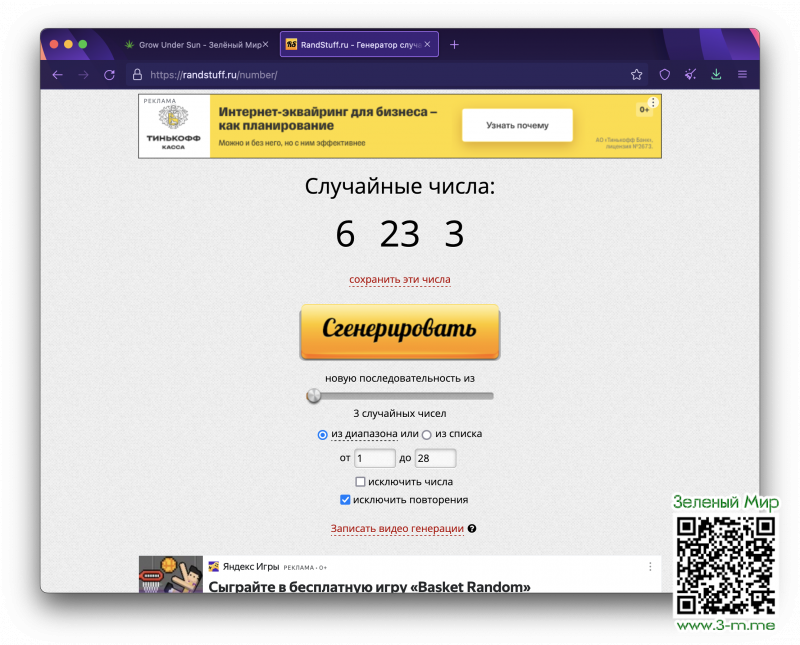Open the downloads arrow icon
The height and width of the screenshot is (645, 800).
click(716, 75)
